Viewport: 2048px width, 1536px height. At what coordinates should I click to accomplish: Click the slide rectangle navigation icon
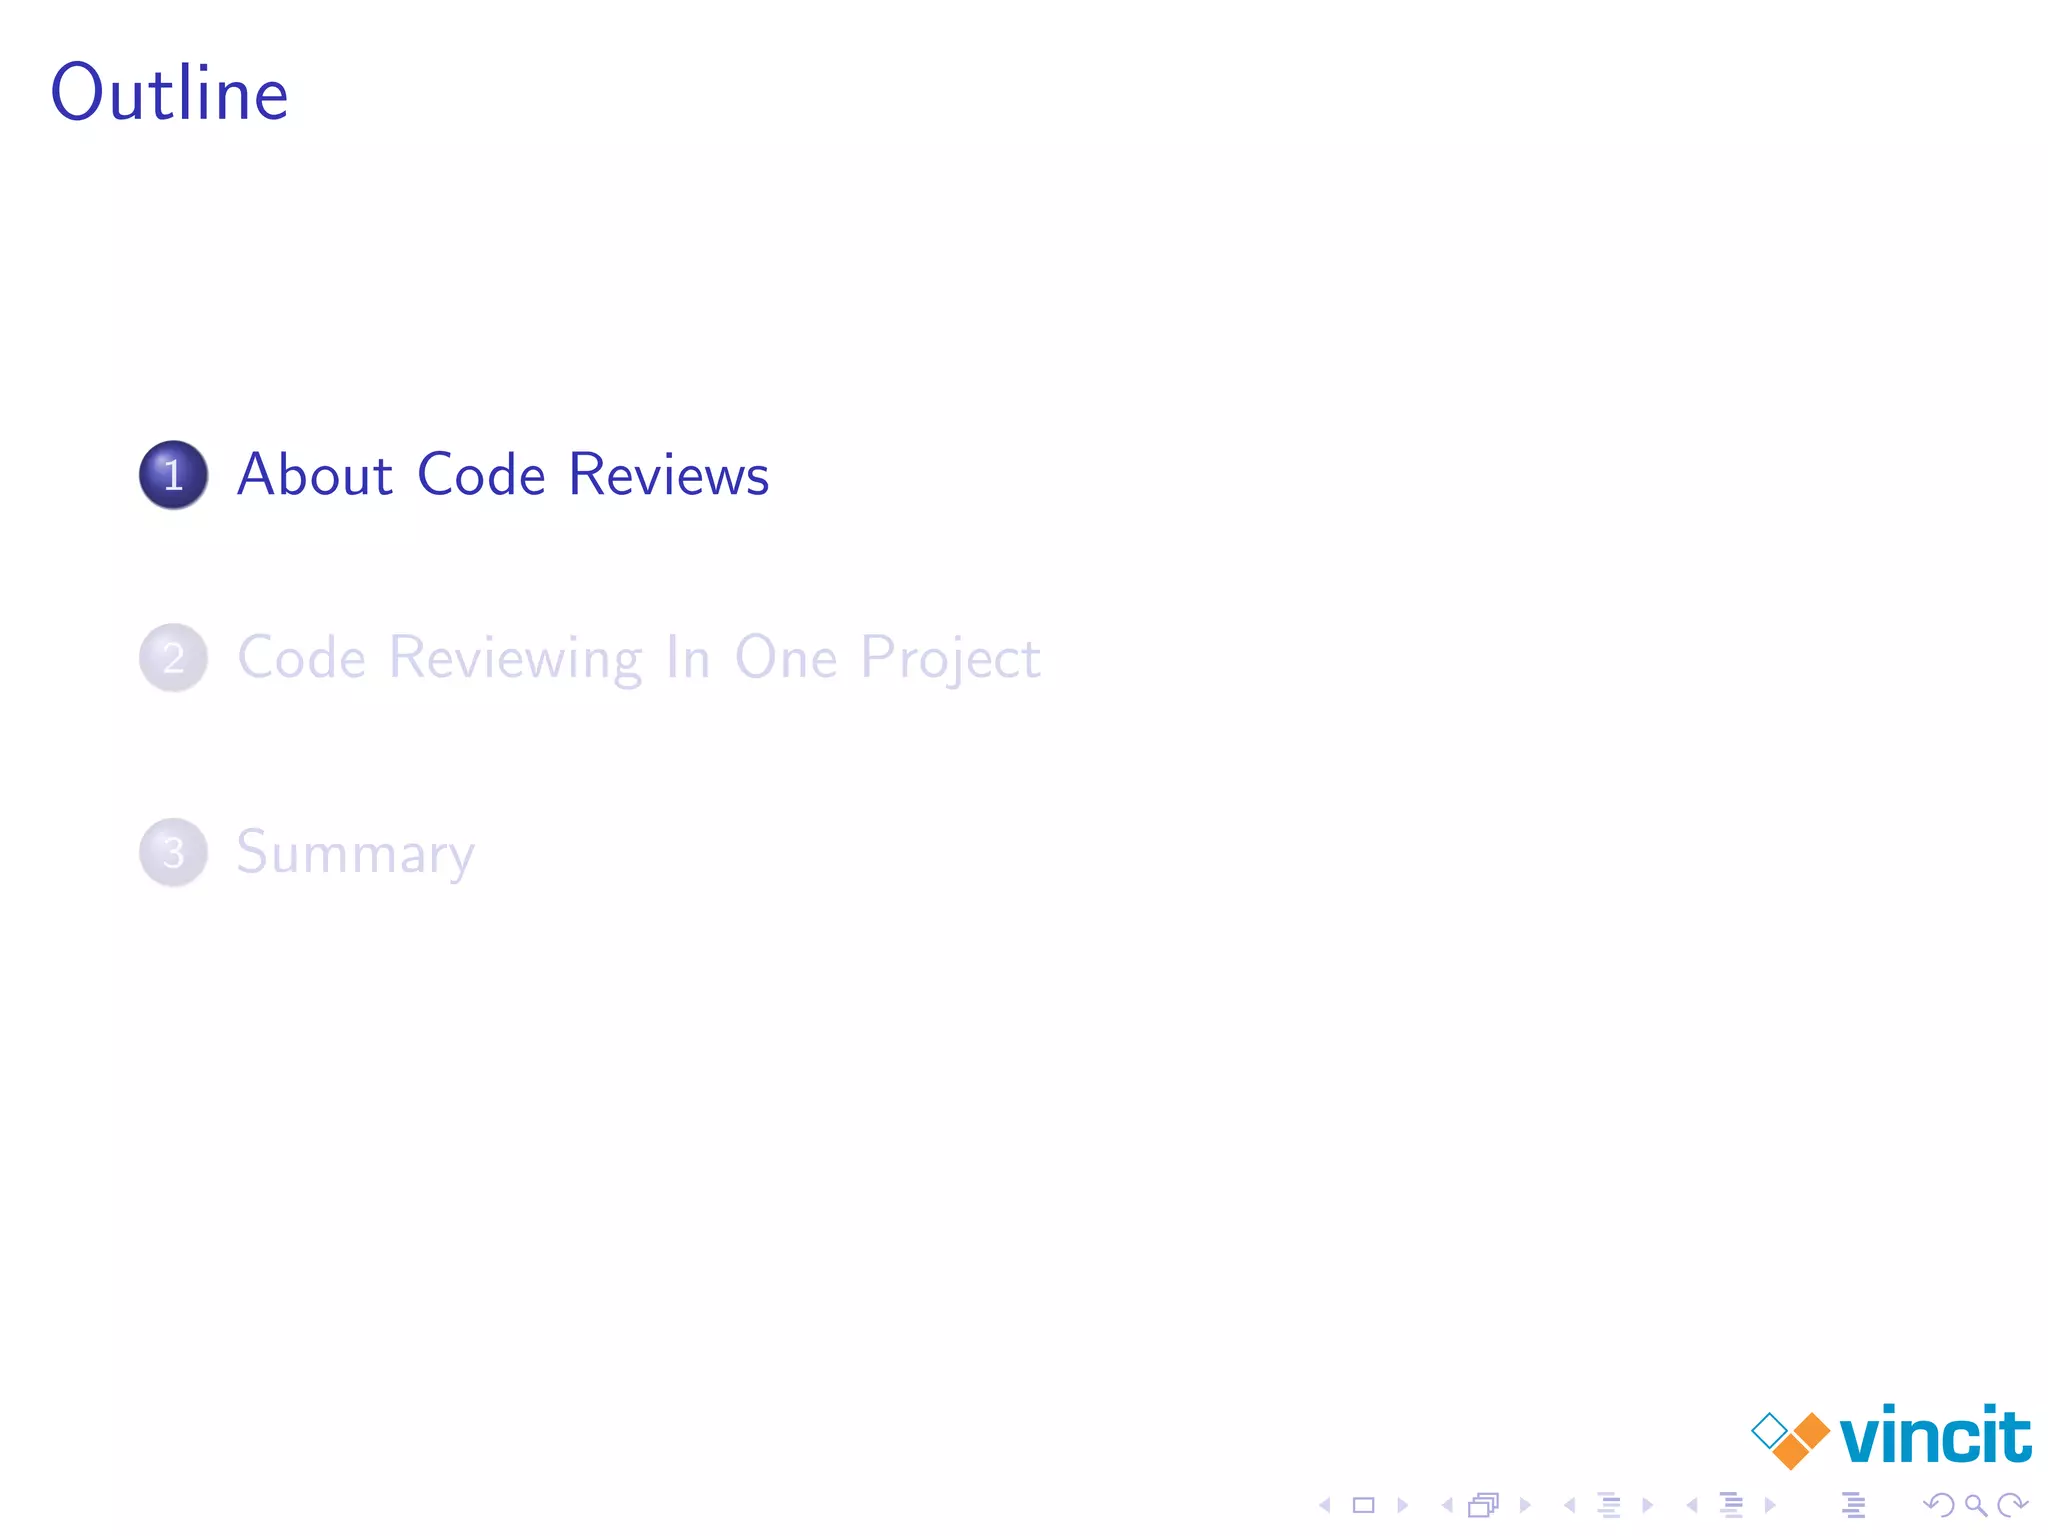(1364, 1505)
